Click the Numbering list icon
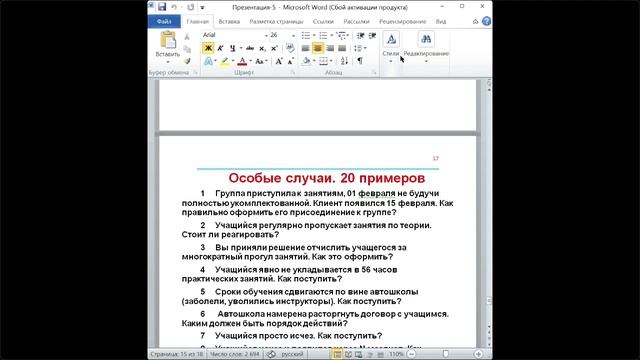 pyautogui.click(x=323, y=36)
